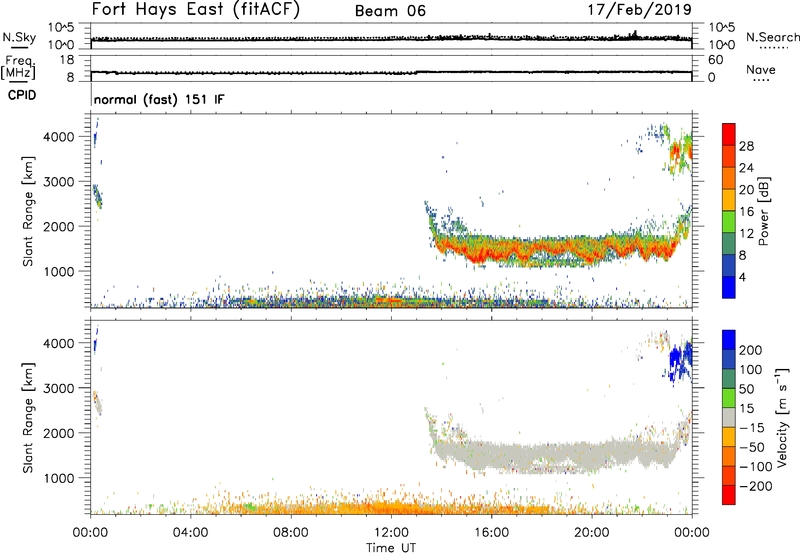Image resolution: width=800 pixels, height=554 pixels.
Task: Click the 28 label on power colorbar
Action: pos(746,146)
